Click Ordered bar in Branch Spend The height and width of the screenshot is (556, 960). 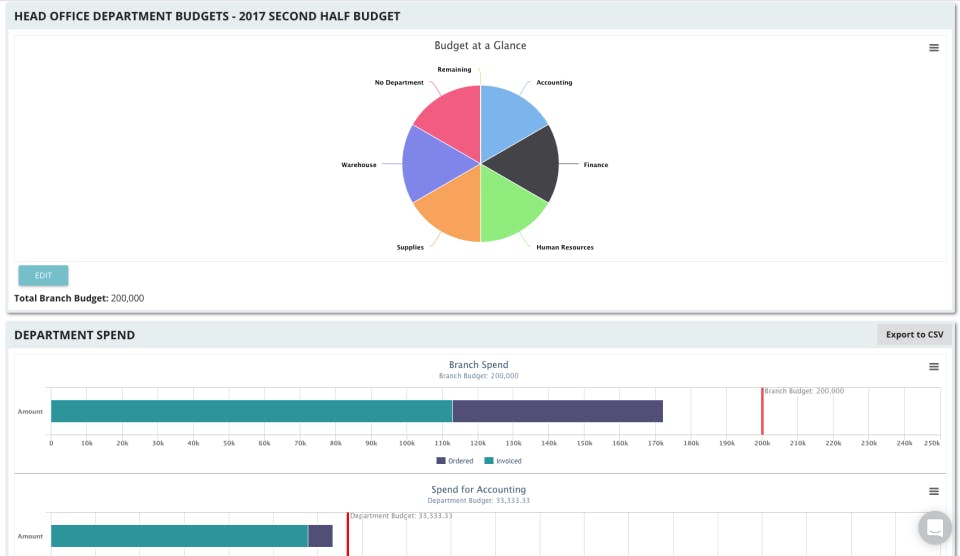(558, 411)
